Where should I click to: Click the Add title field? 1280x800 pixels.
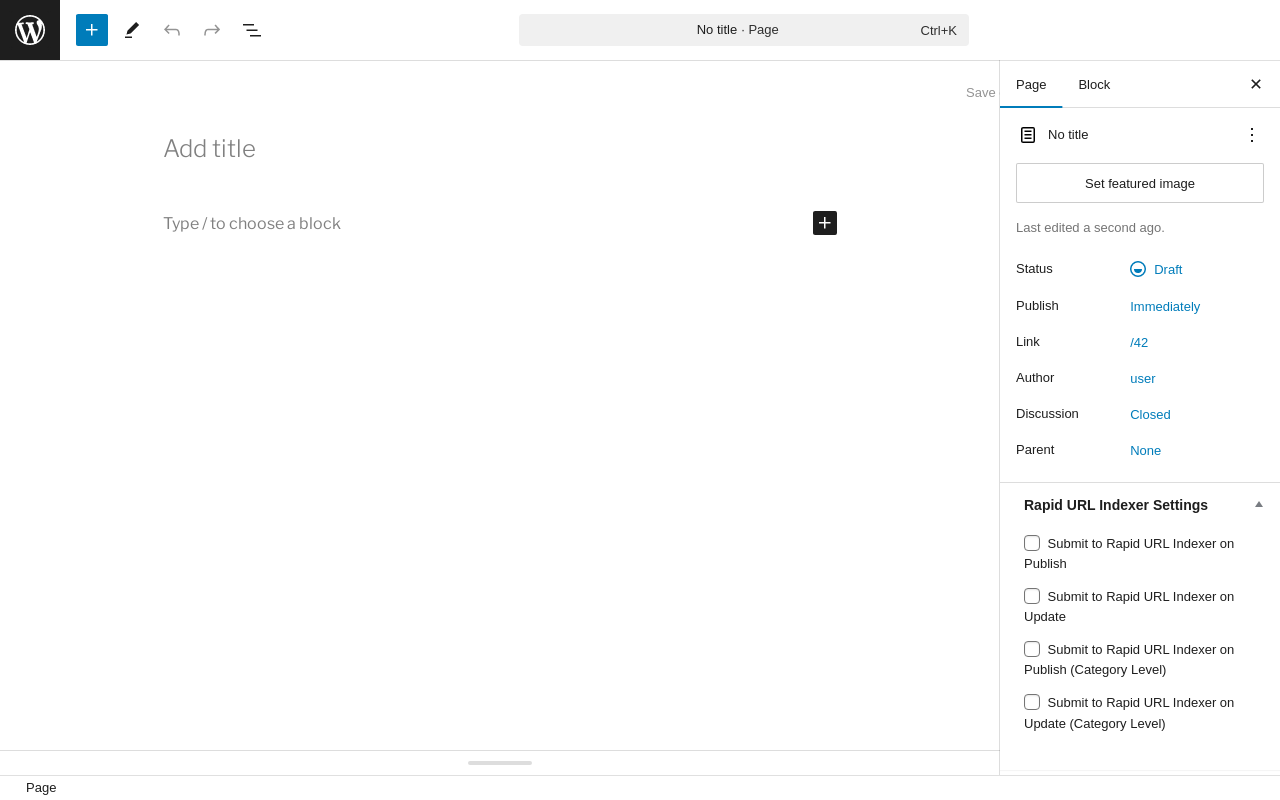pyautogui.click(x=500, y=149)
